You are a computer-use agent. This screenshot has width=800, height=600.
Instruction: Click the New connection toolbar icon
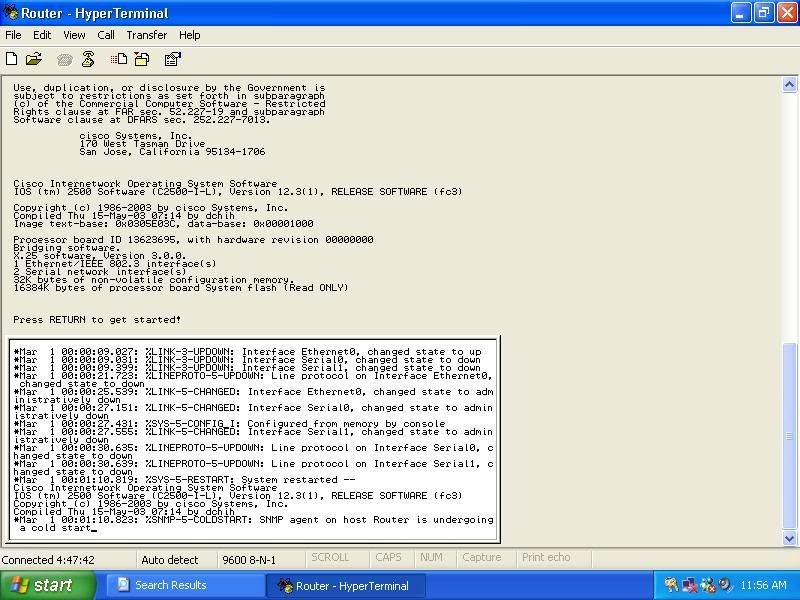11,59
